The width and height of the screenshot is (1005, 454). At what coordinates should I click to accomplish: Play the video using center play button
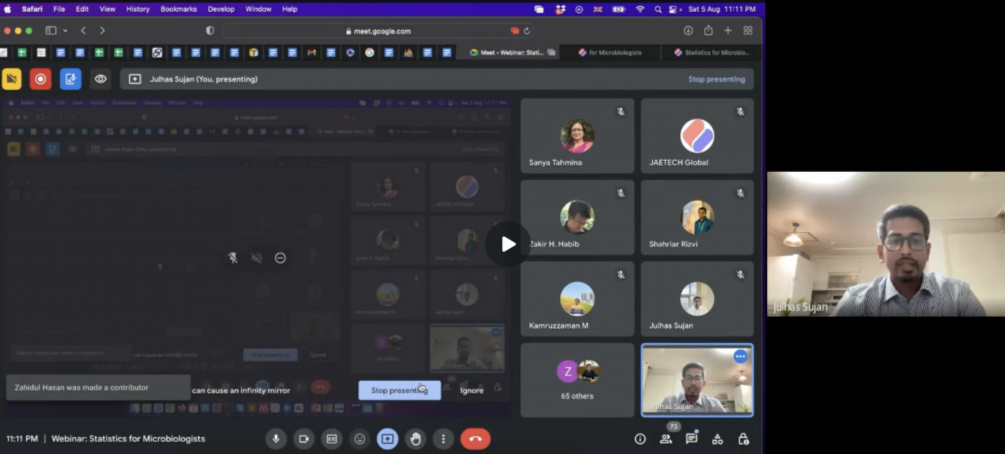point(508,244)
